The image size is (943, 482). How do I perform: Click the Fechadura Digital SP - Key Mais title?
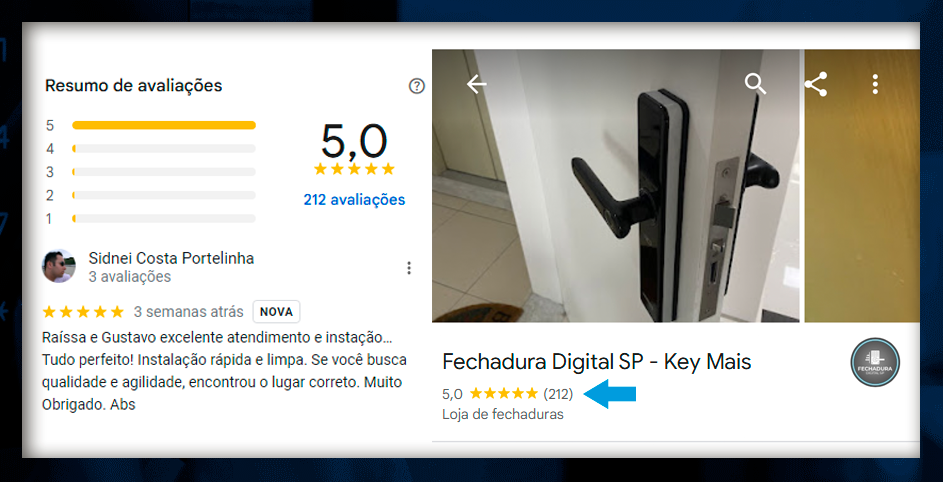click(597, 362)
